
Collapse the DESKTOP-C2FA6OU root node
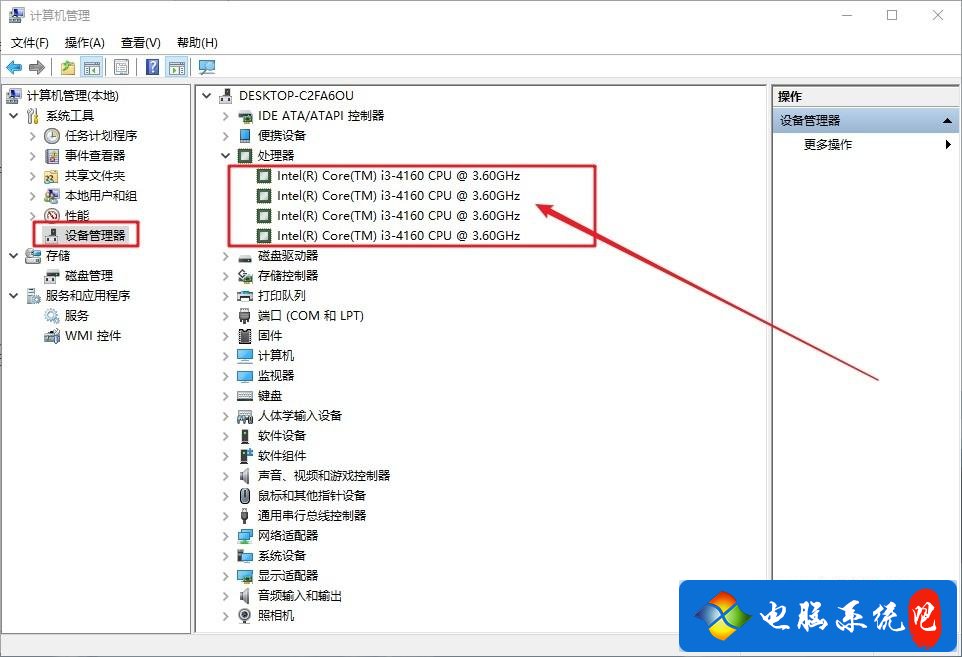pos(207,96)
